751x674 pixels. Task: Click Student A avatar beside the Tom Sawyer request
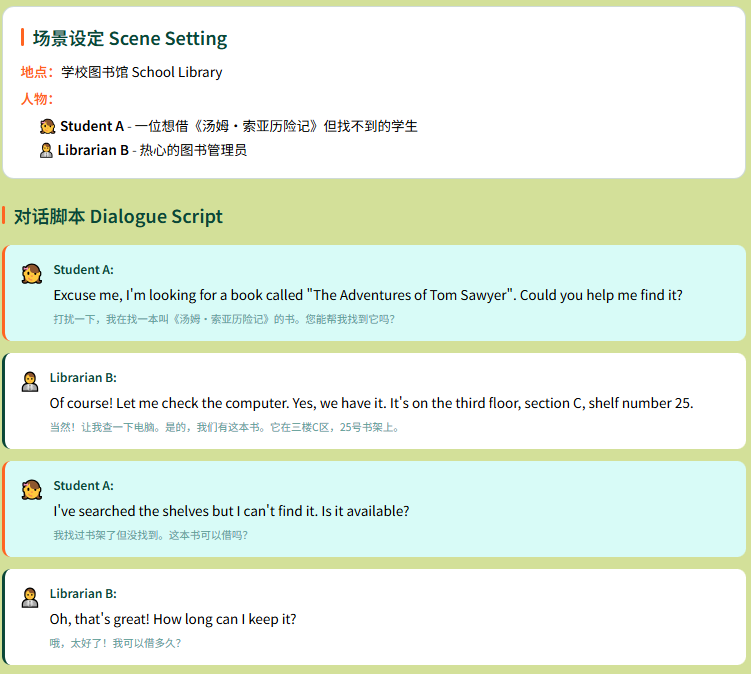(x=32, y=273)
